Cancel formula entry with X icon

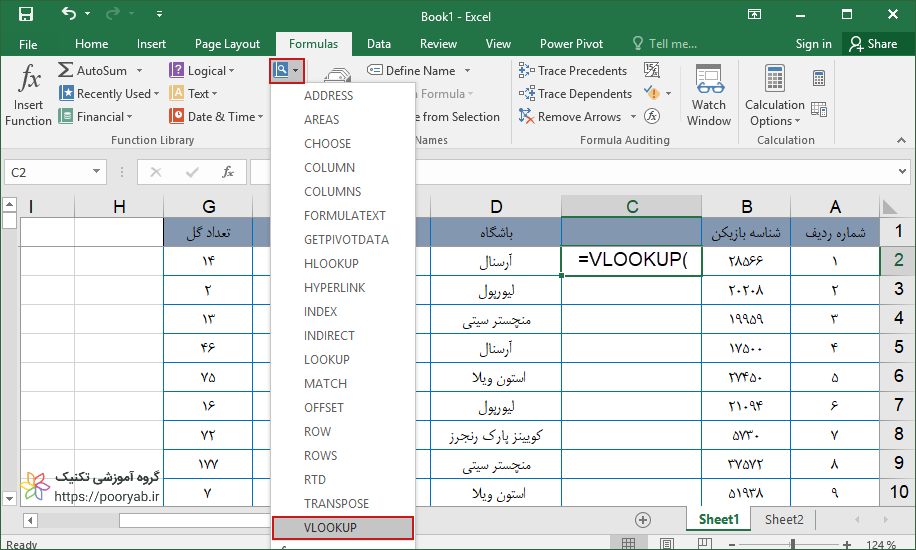(156, 172)
